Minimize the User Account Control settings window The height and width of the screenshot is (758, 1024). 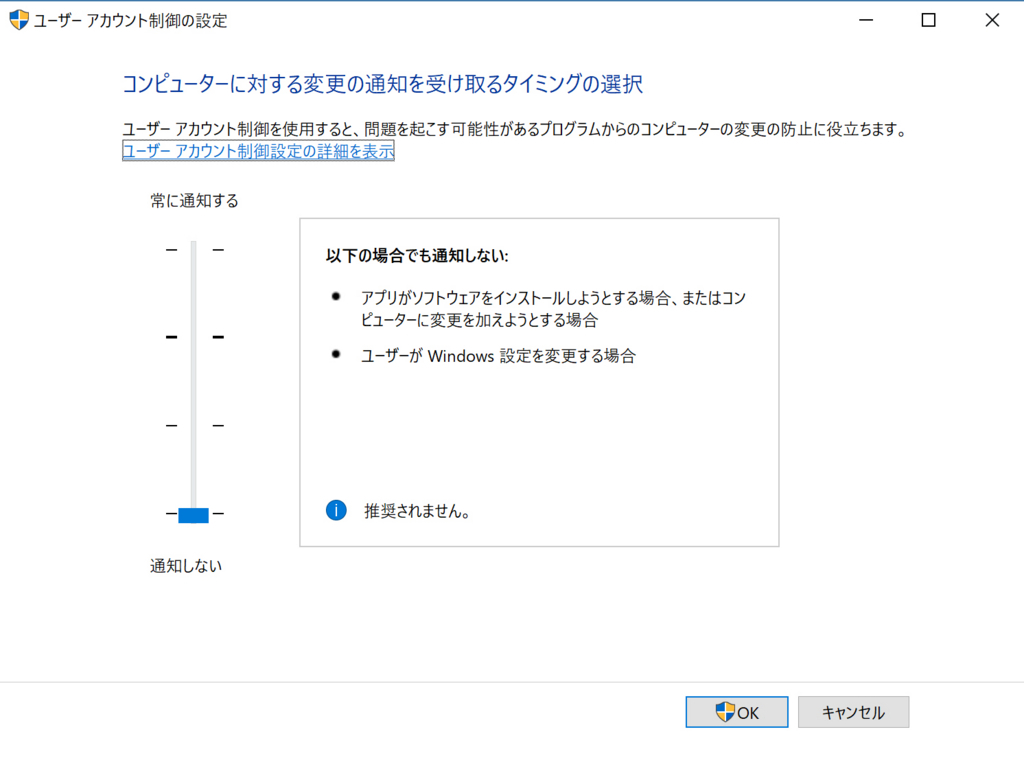coord(864,20)
